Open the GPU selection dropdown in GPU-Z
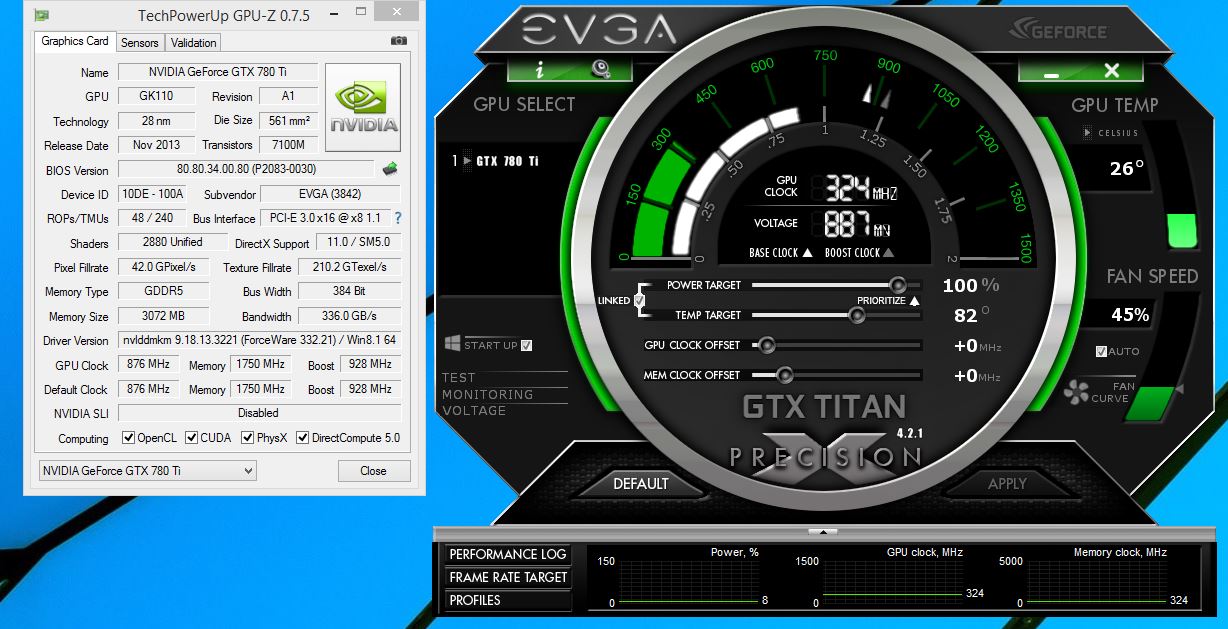This screenshot has height=629, width=1228. point(147,470)
